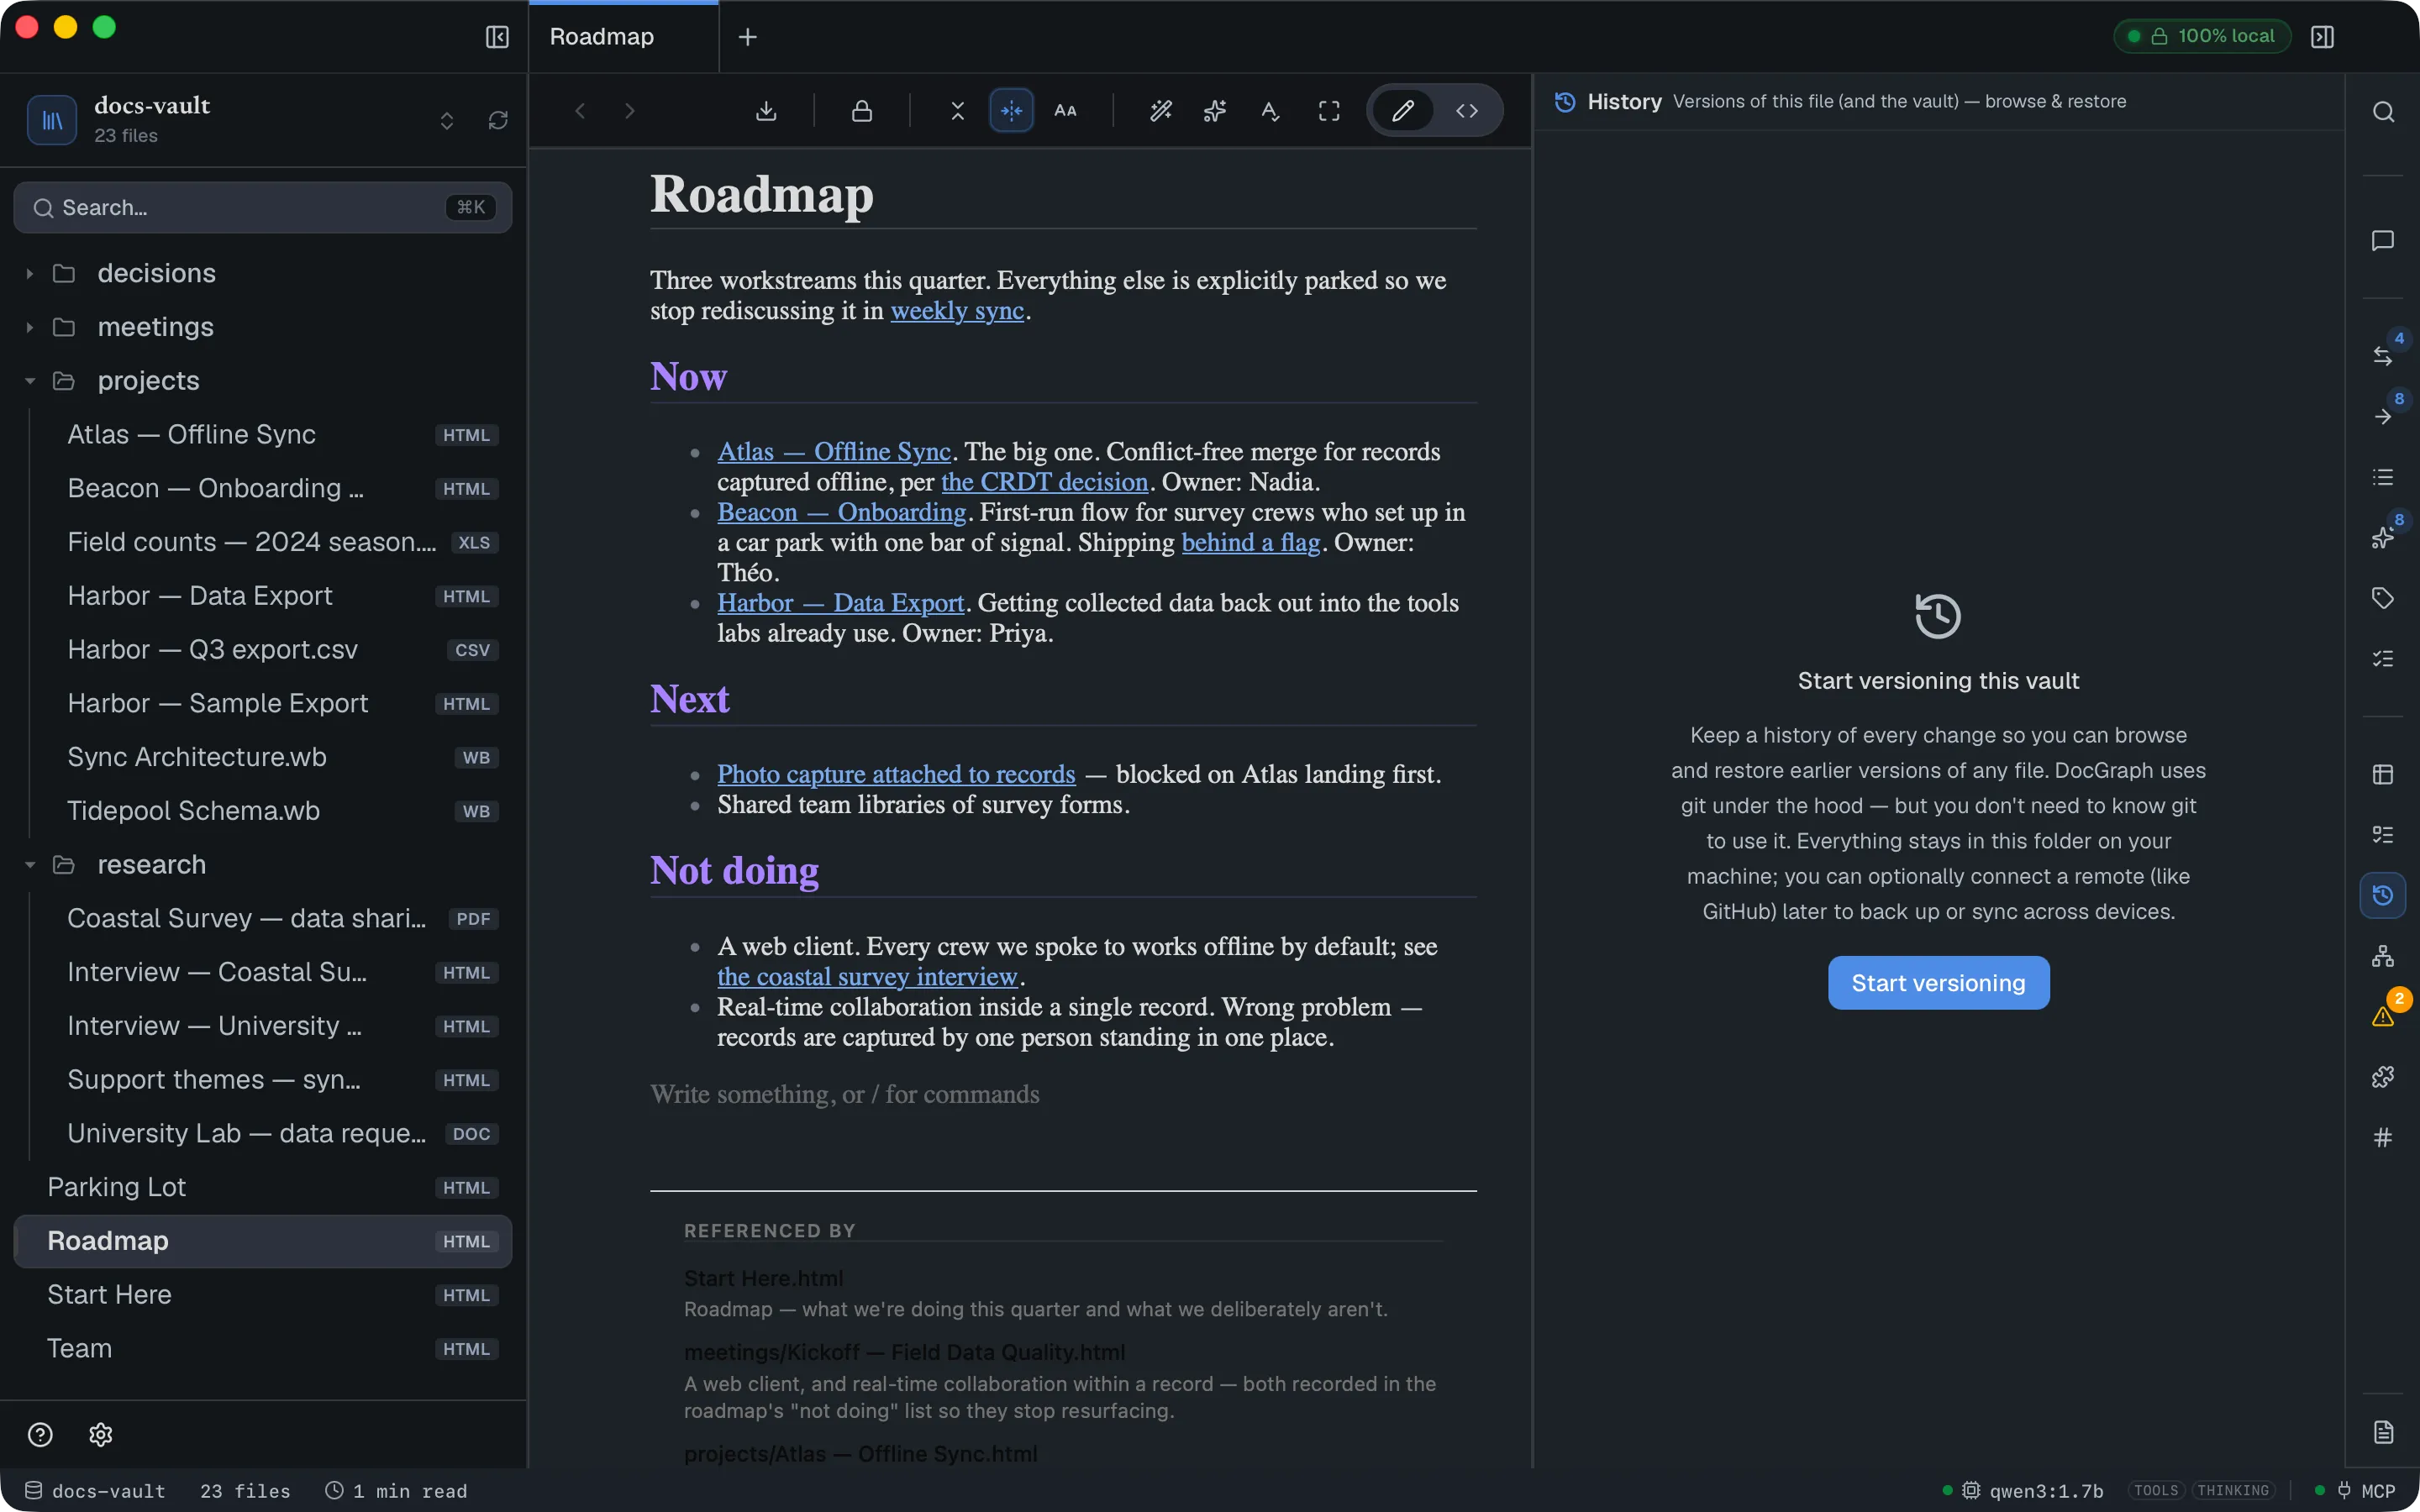
Task: Switch to pencil edit mode
Action: click(x=1403, y=111)
